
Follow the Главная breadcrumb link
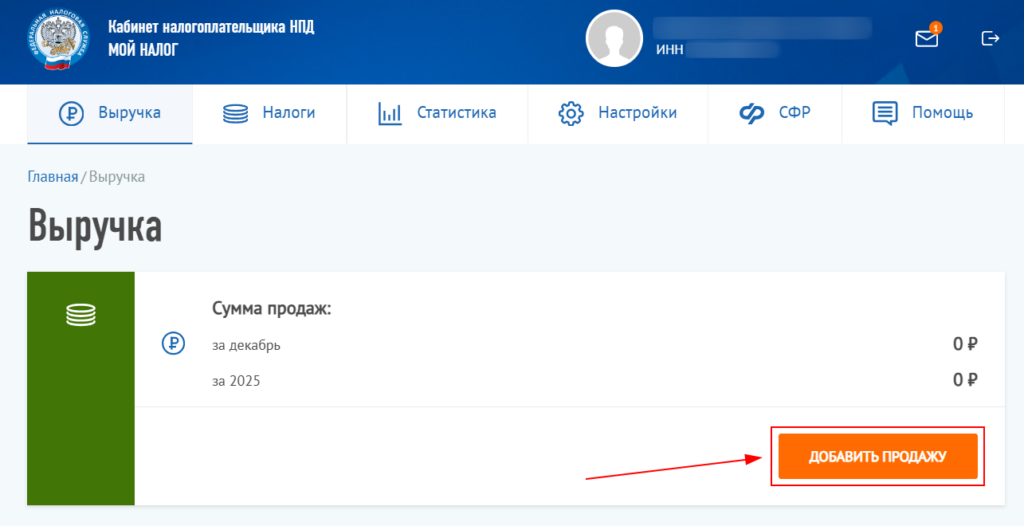(52, 177)
